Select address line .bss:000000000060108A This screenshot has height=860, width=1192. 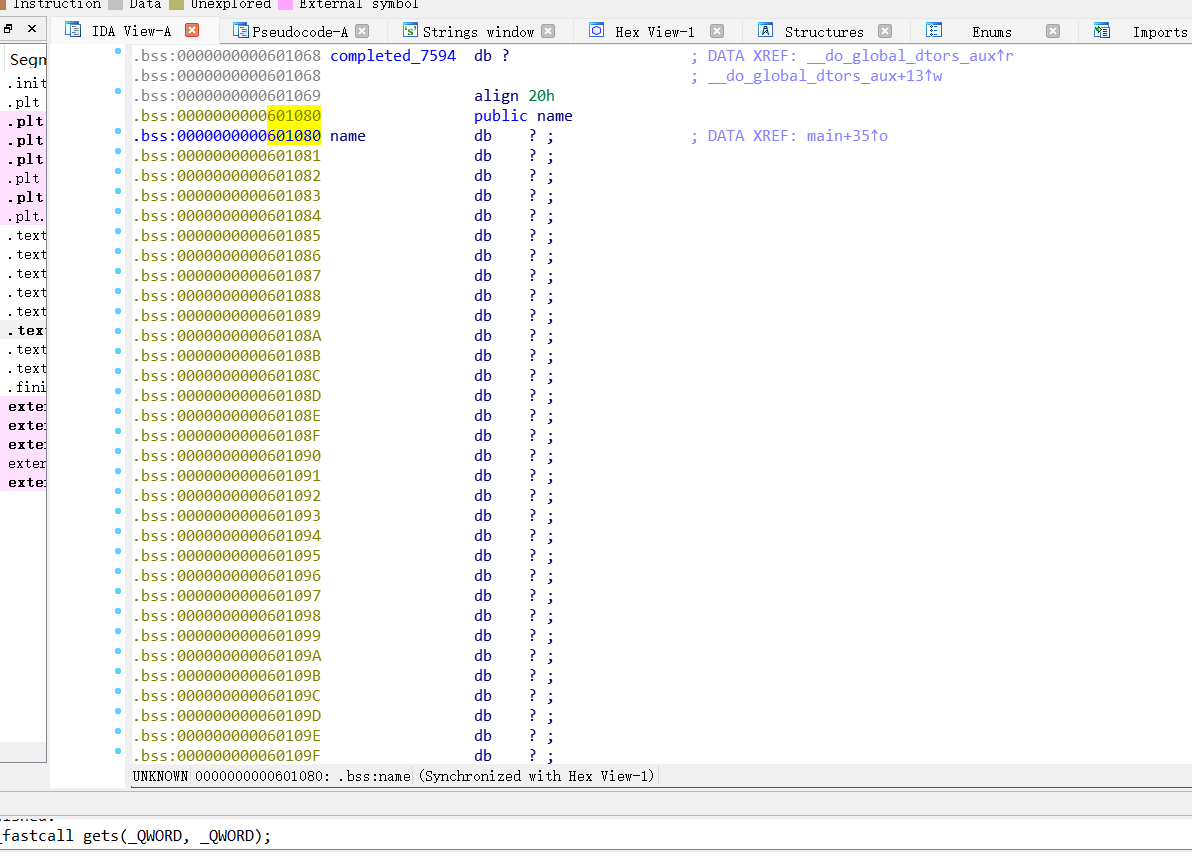[227, 336]
